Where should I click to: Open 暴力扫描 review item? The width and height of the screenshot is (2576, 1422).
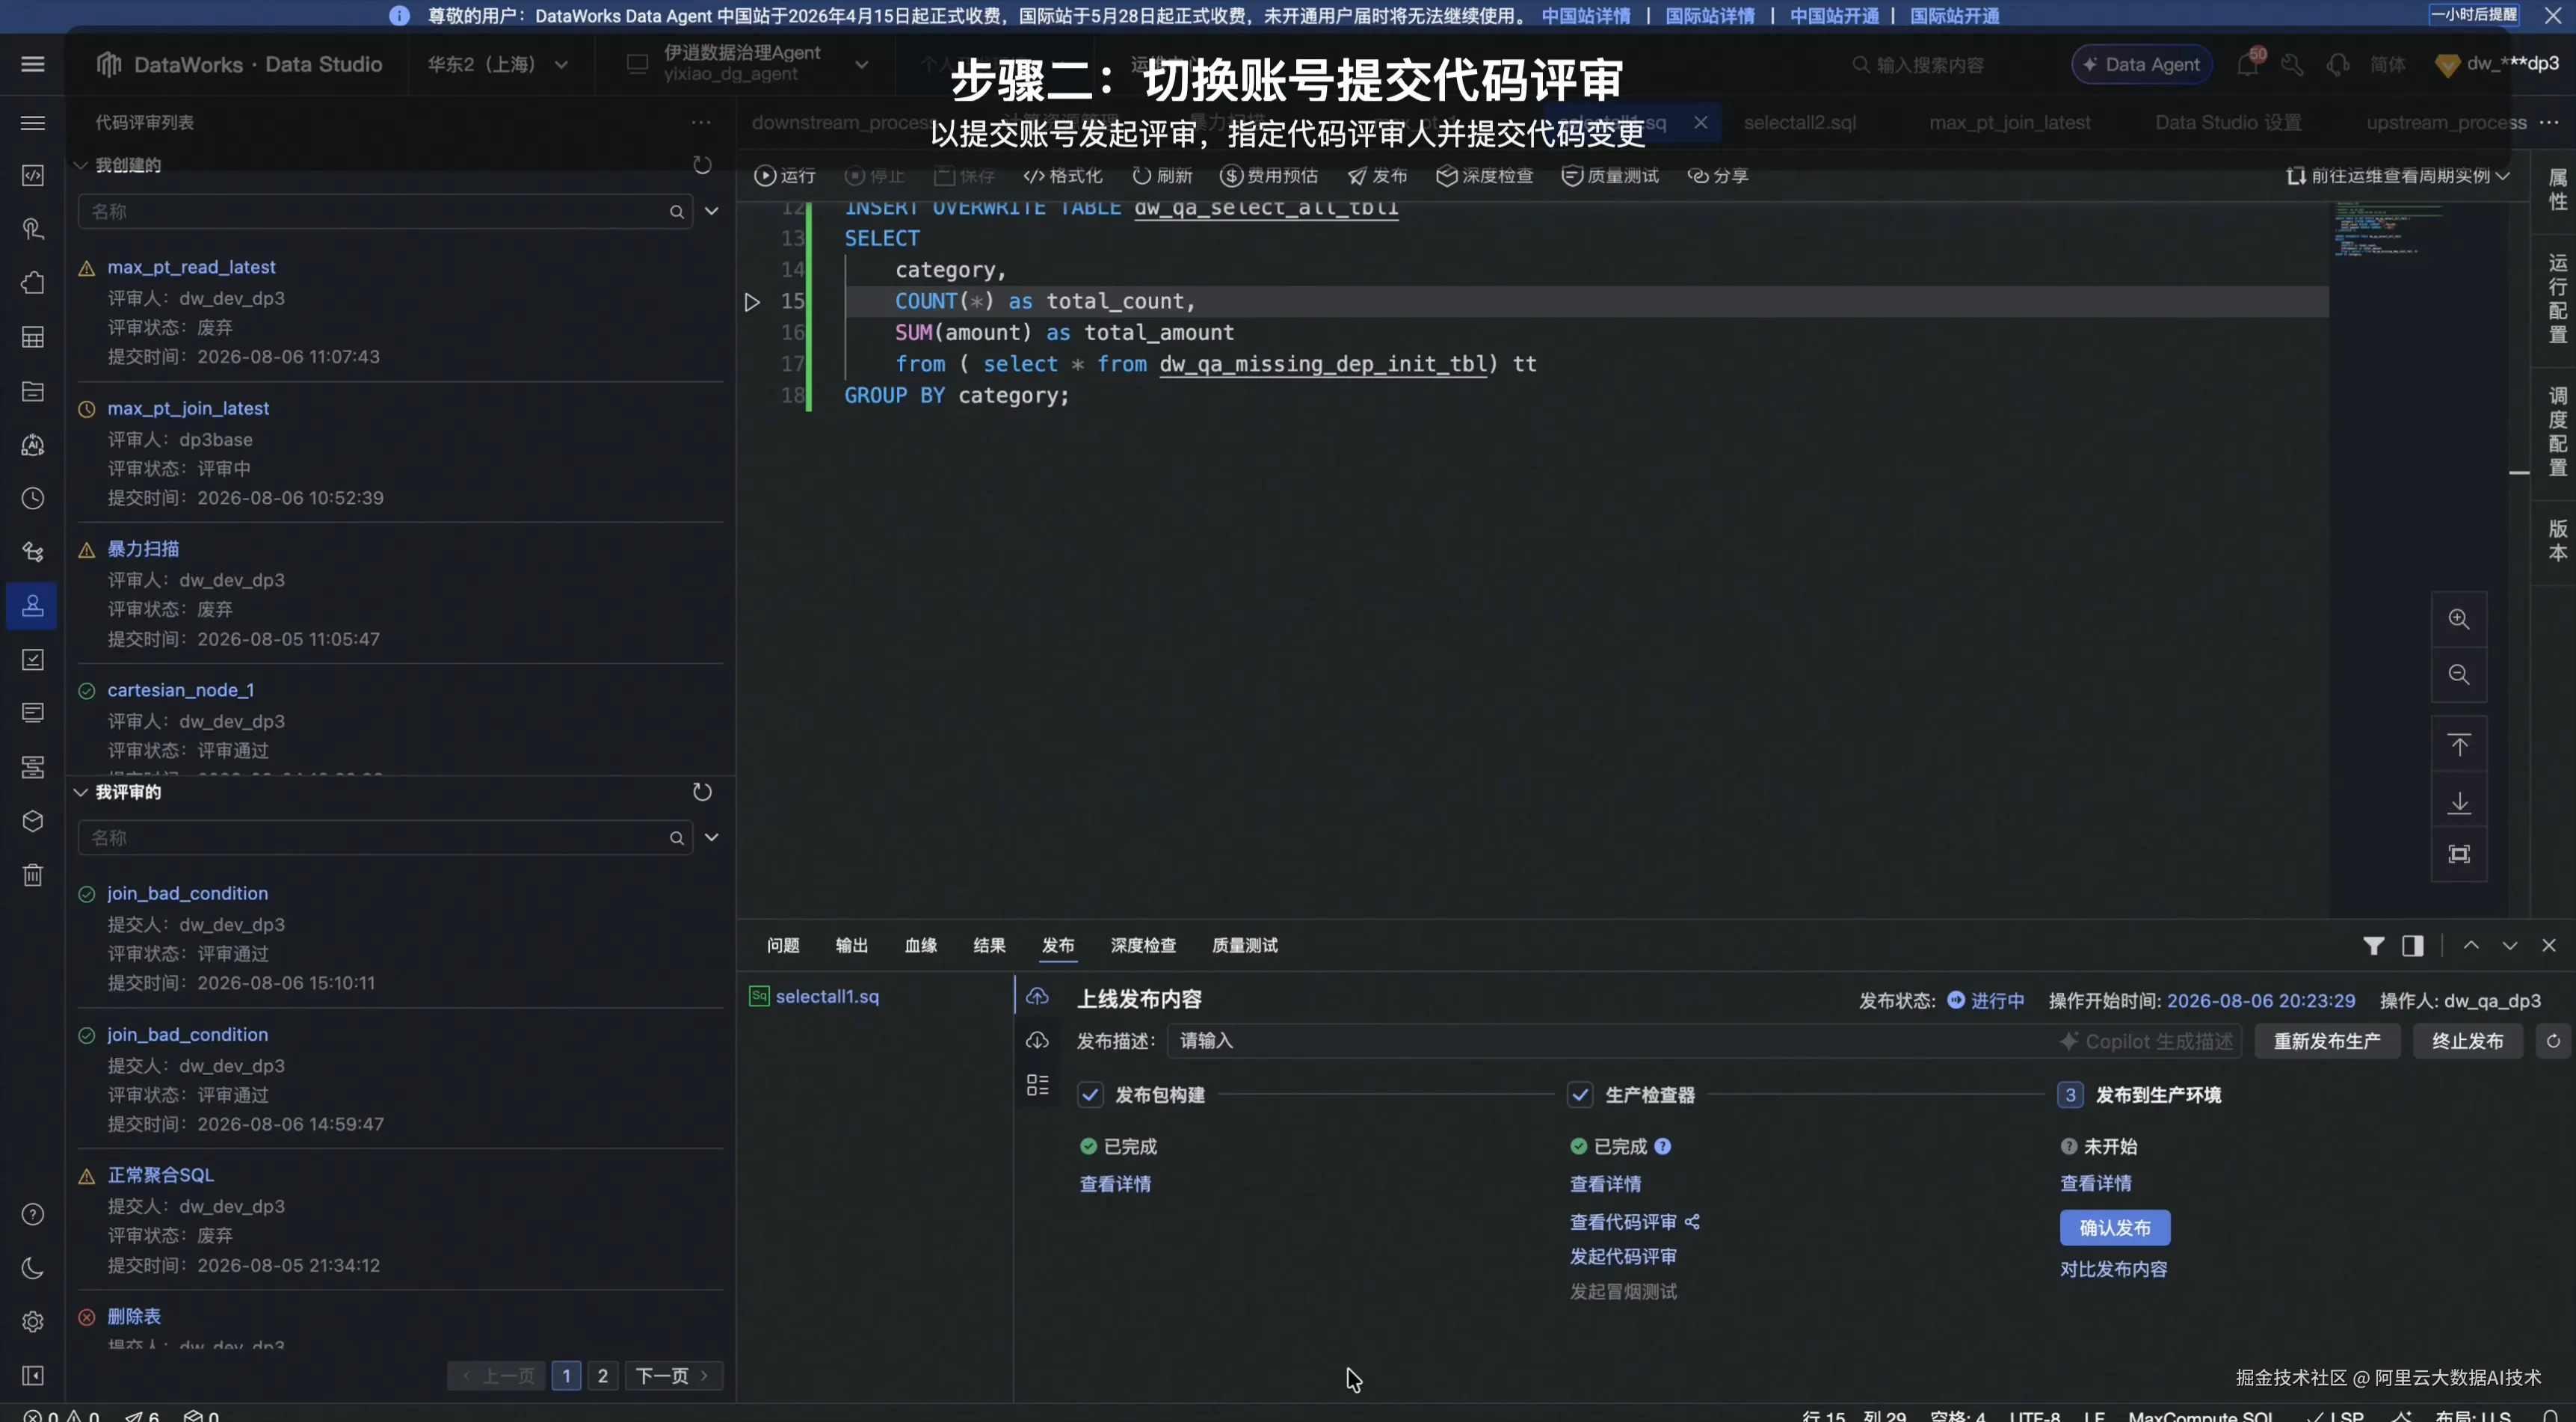point(143,548)
